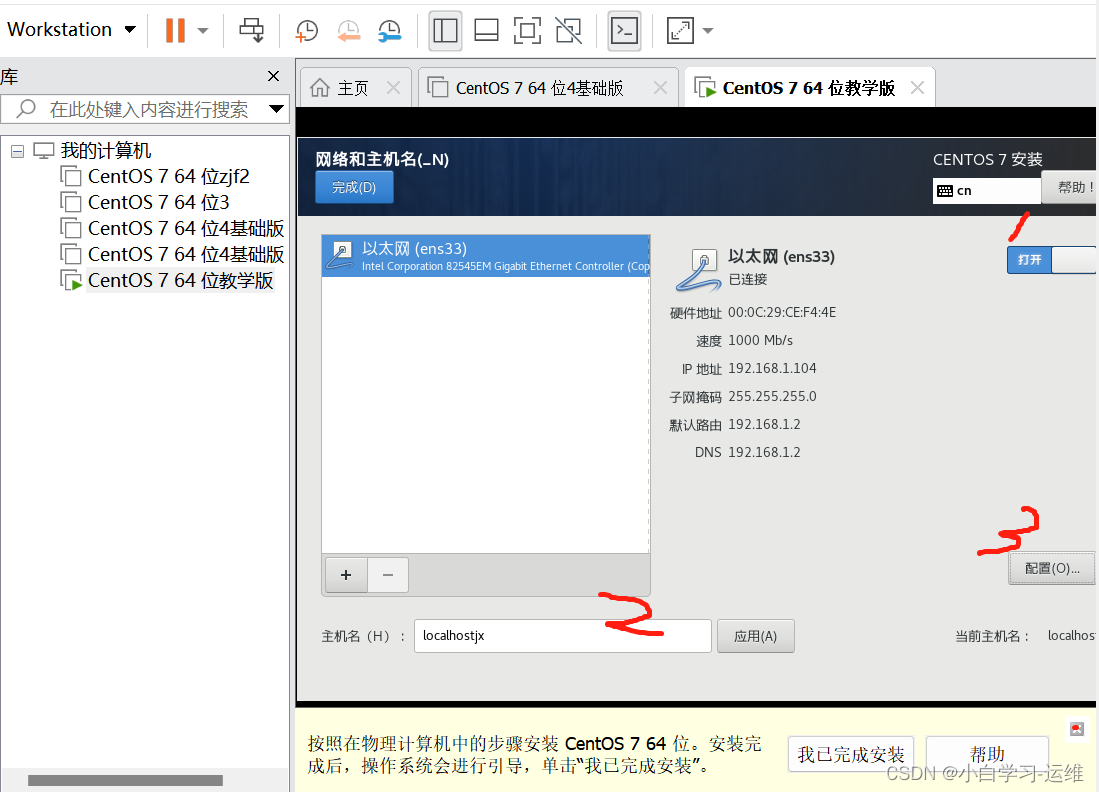Apply the hostname with 应用(A)
The width and height of the screenshot is (1099, 792).
pos(756,636)
